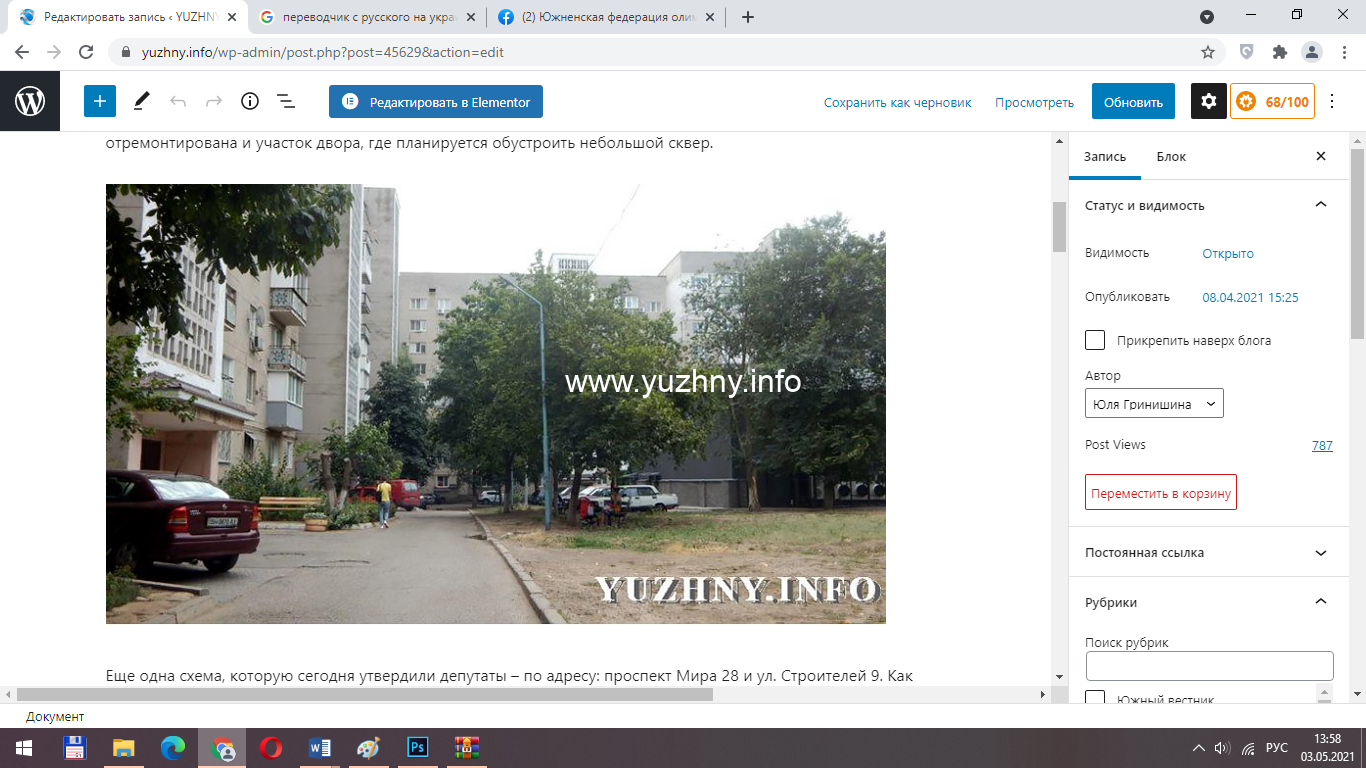Switch to the Google translator tab
Image resolution: width=1366 pixels, height=768 pixels.
click(367, 17)
